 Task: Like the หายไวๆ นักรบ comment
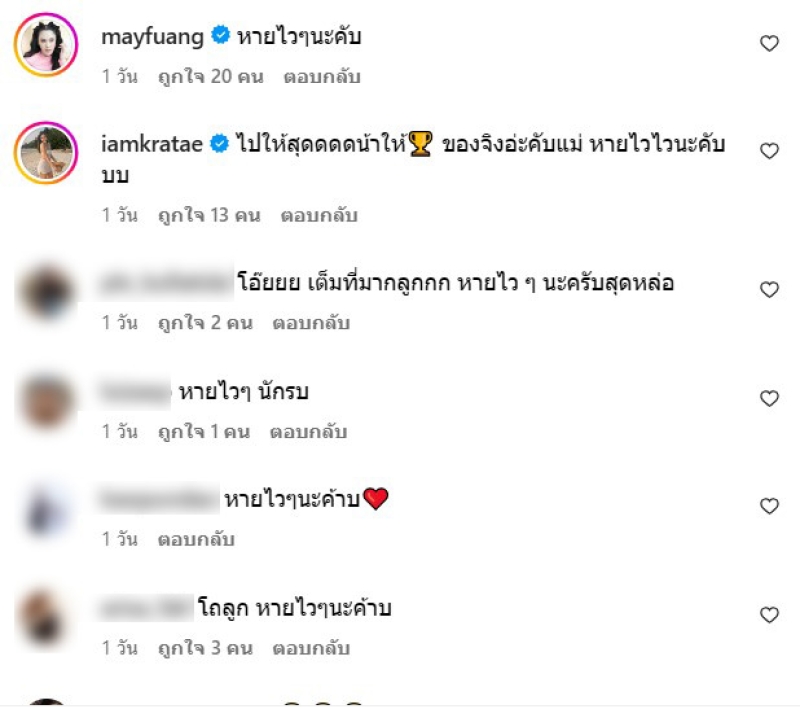point(769,398)
